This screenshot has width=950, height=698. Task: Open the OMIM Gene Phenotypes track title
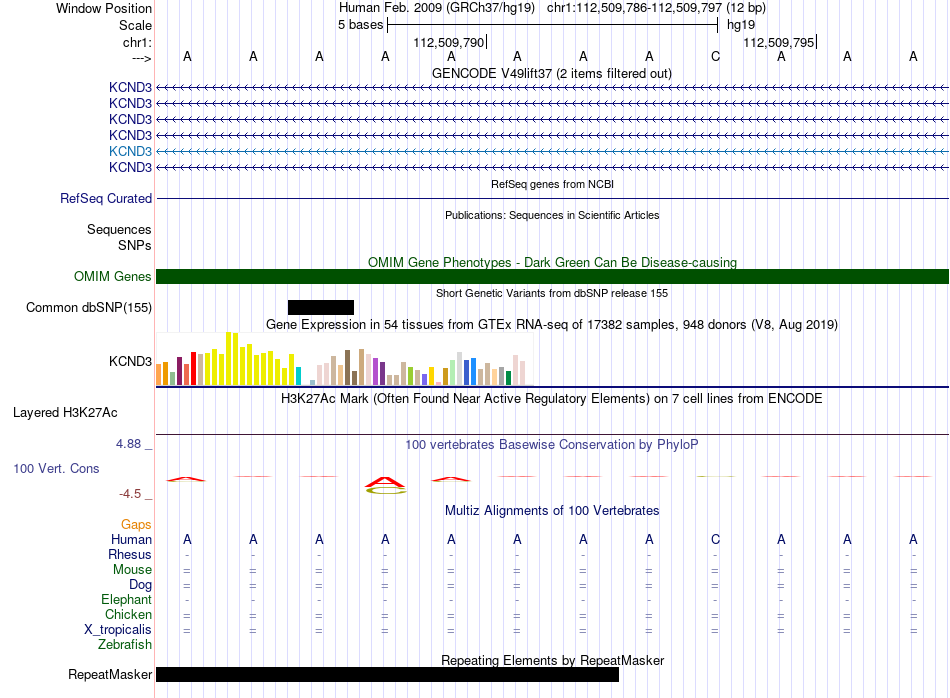552,262
